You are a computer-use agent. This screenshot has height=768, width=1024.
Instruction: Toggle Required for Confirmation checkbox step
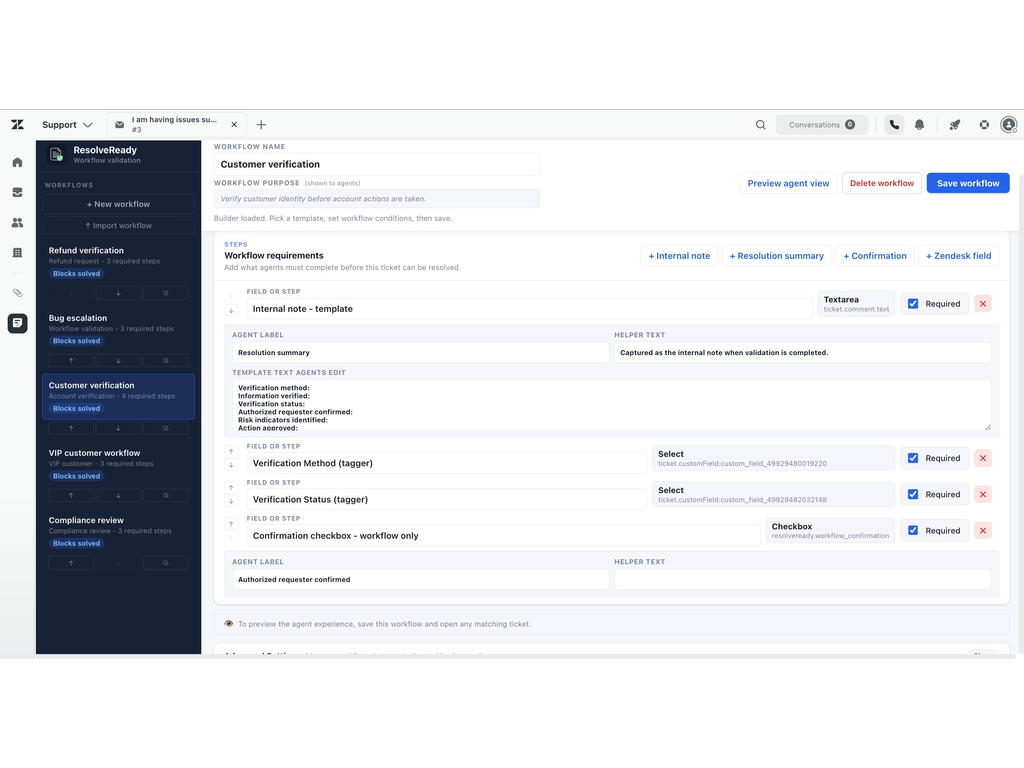tap(913, 531)
